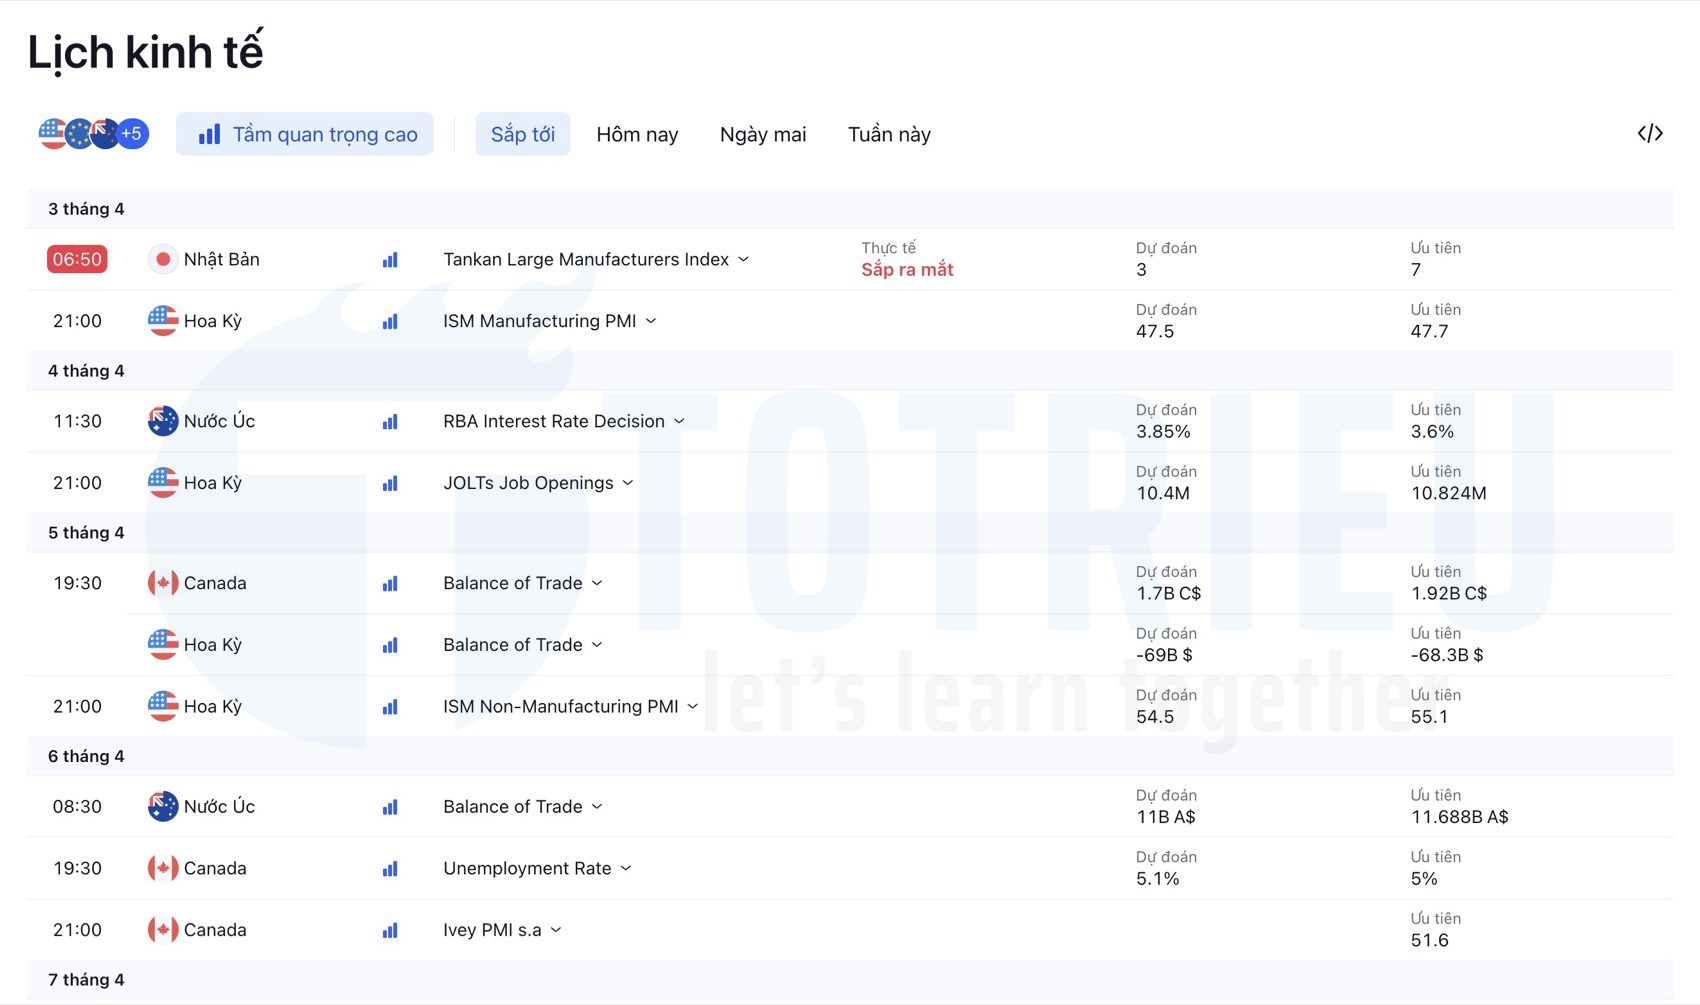This screenshot has height=1005, width=1700.
Task: Click US flag on ISM Manufacturing PMI row
Action: (161, 321)
